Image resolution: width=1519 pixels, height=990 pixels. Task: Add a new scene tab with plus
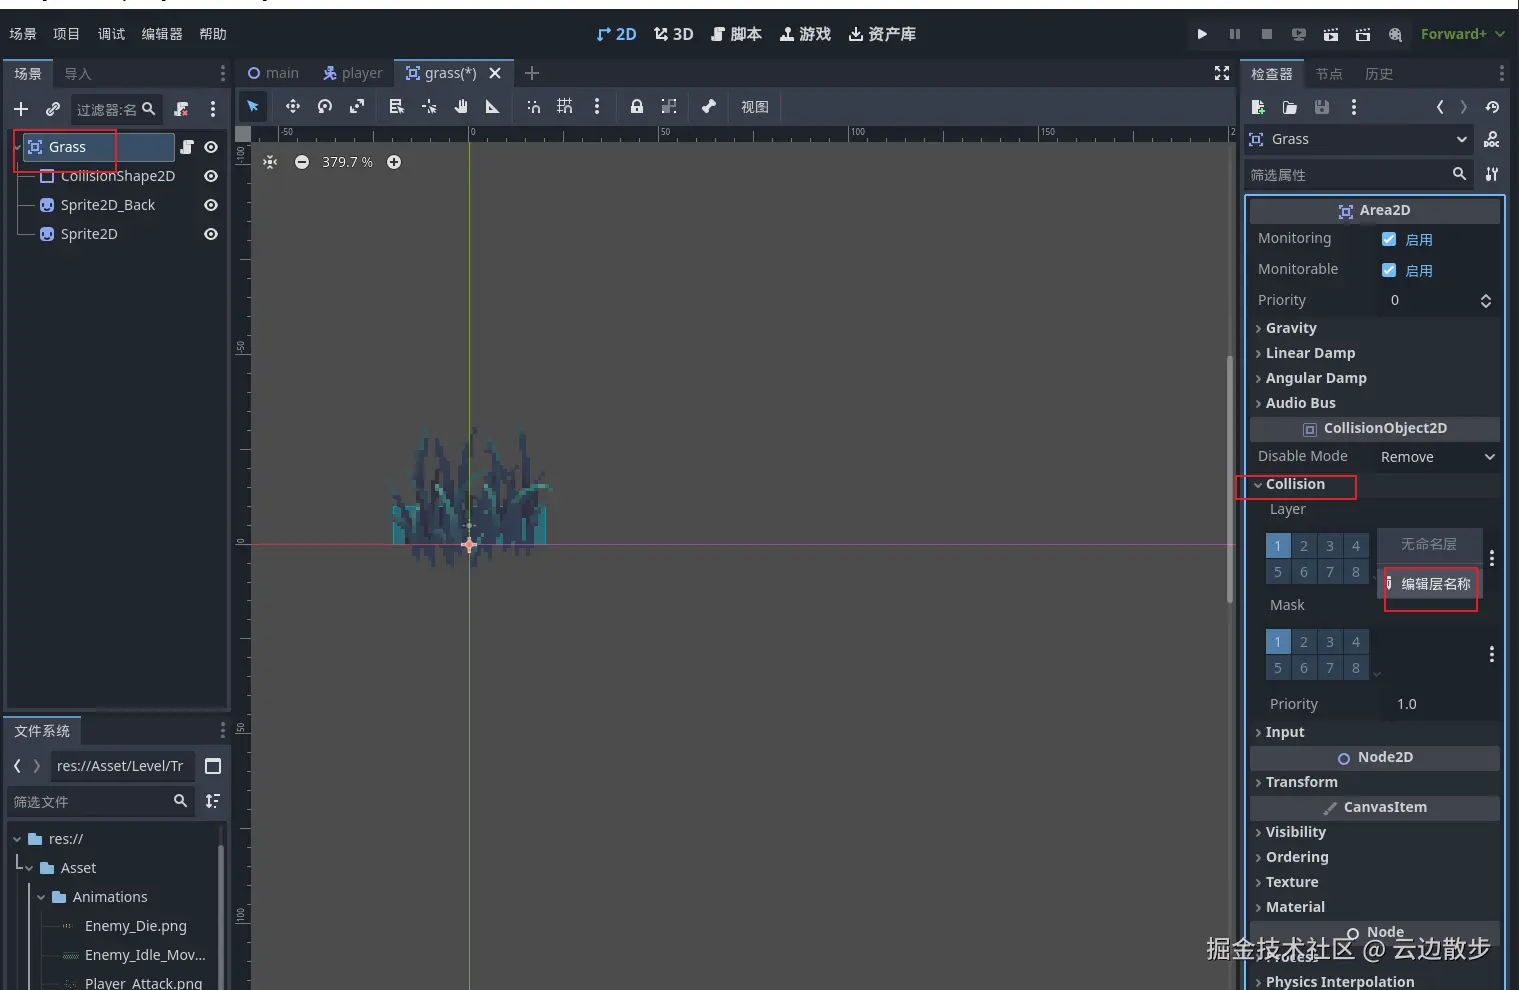[x=532, y=73]
